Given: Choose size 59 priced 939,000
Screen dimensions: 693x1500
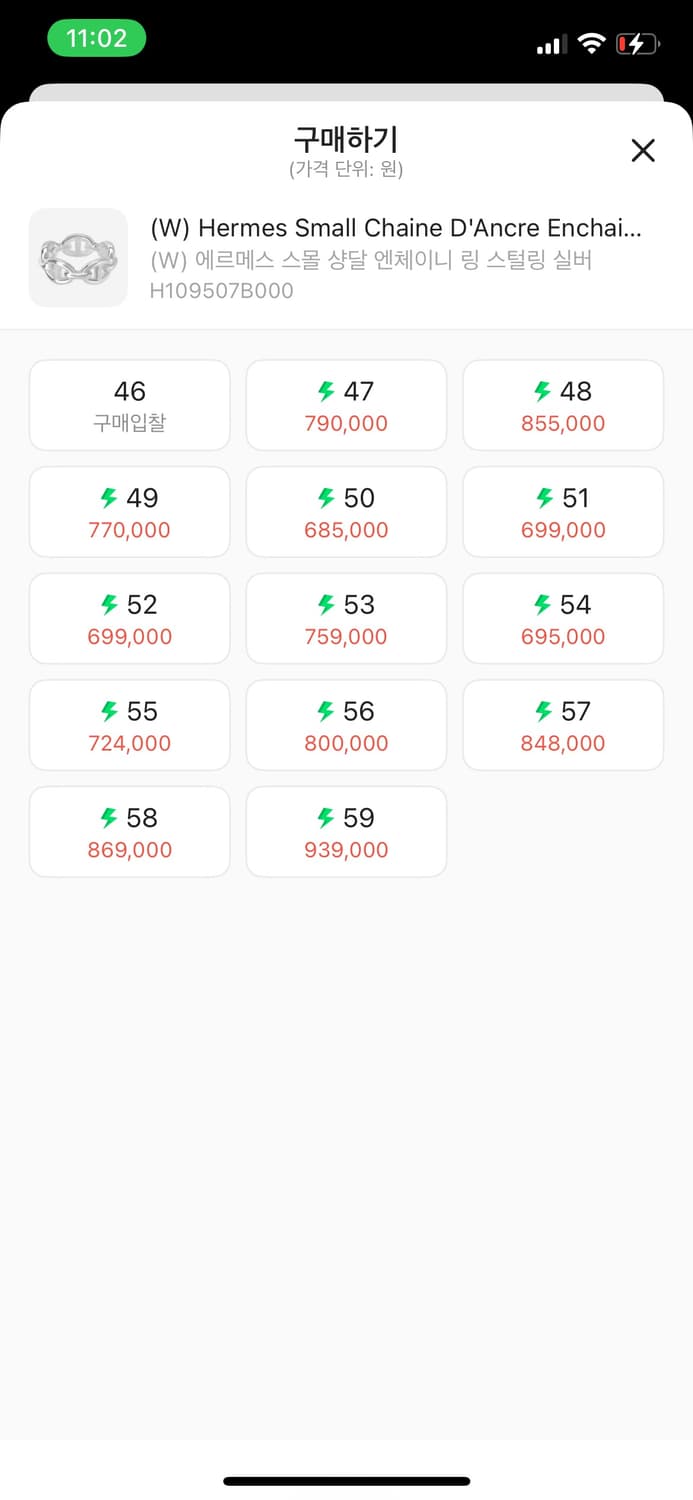Looking at the screenshot, I should 346,832.
